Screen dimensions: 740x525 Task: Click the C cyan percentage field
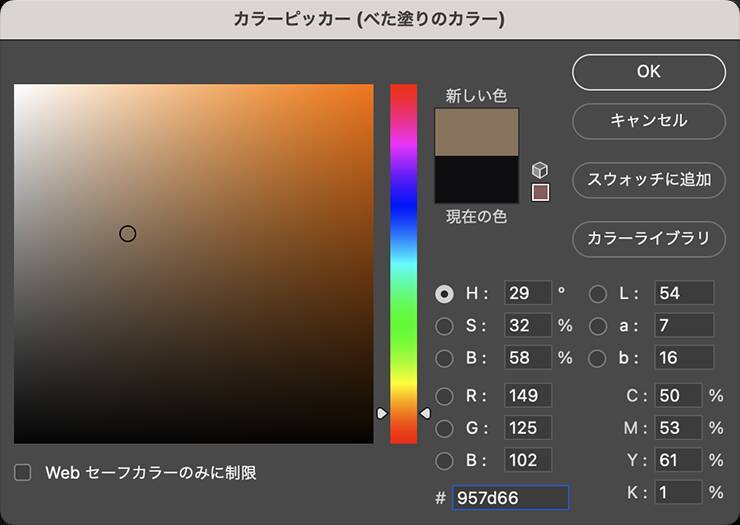point(675,396)
